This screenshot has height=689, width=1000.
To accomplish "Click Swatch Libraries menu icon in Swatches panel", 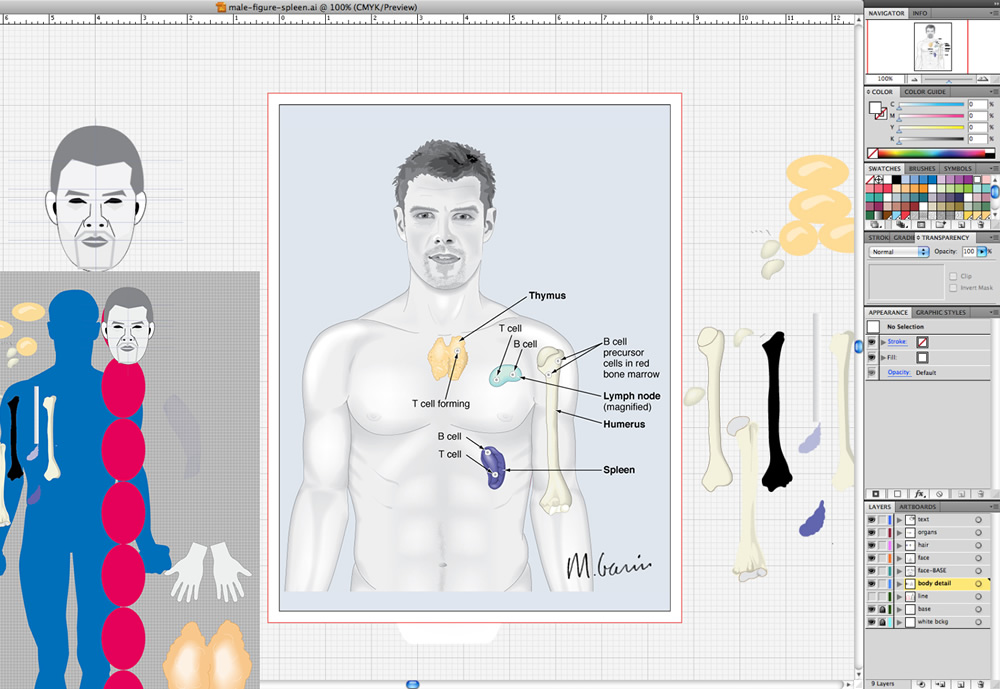I will [x=876, y=225].
